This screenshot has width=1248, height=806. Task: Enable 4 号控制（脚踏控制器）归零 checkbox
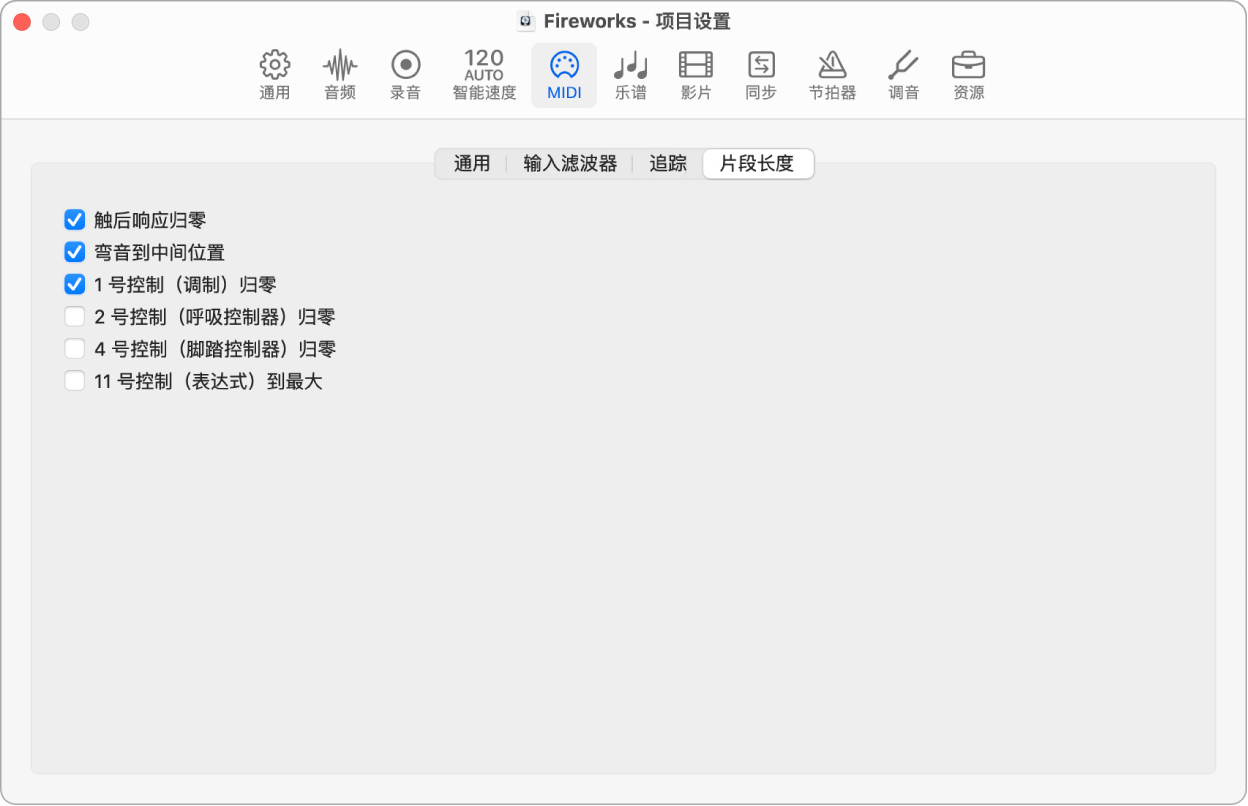tap(74, 349)
